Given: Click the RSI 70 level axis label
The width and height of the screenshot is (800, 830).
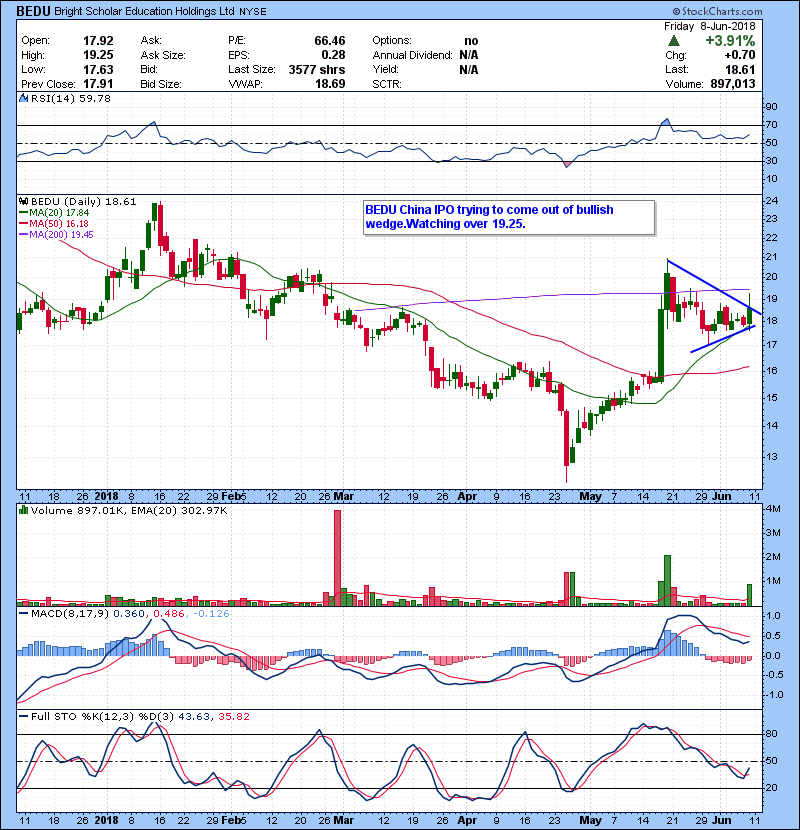Looking at the screenshot, I should 771,125.
